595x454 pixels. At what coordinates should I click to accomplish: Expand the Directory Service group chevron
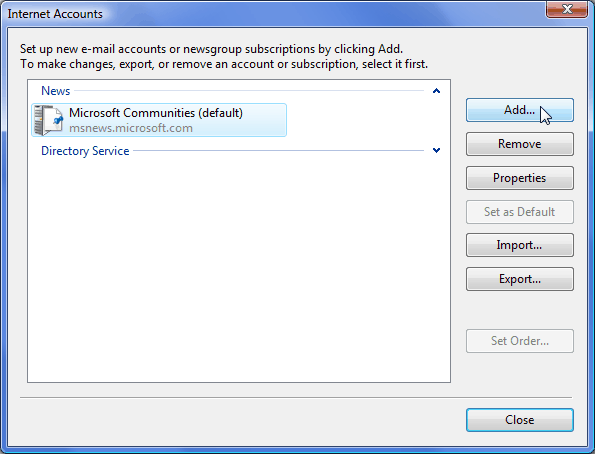(436, 150)
